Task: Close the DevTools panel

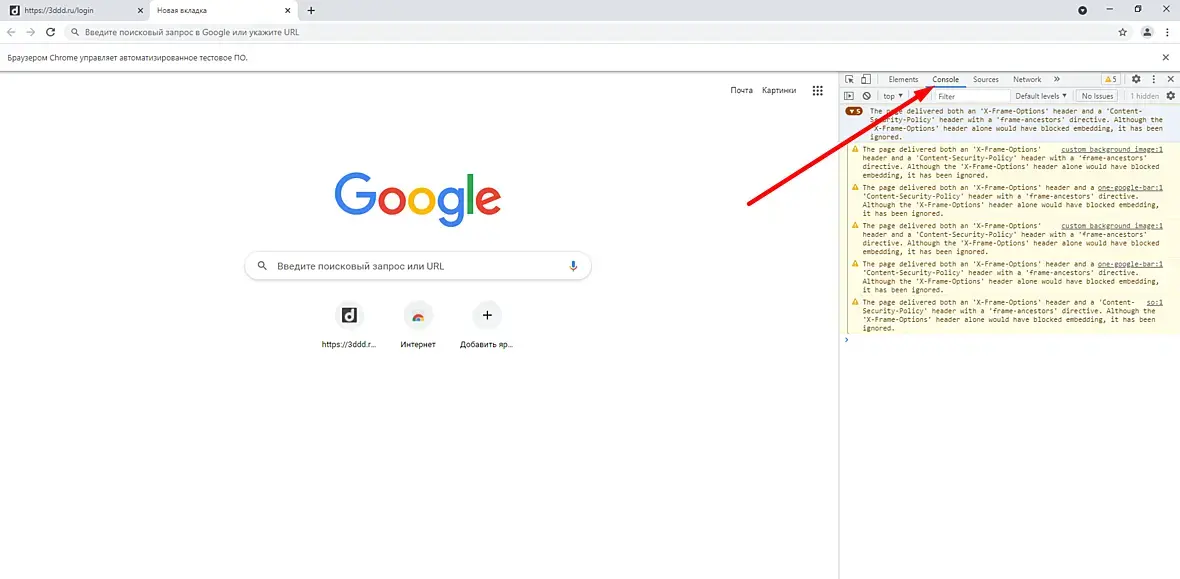Action: coord(1170,79)
